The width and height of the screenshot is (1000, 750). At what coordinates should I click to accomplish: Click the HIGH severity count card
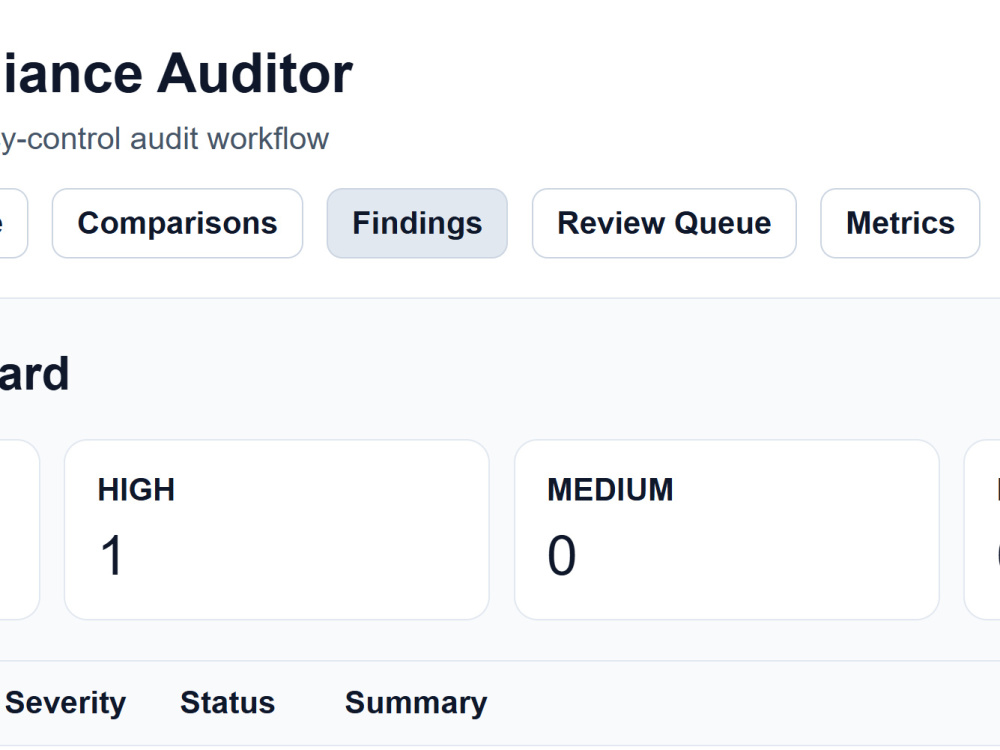tap(277, 529)
